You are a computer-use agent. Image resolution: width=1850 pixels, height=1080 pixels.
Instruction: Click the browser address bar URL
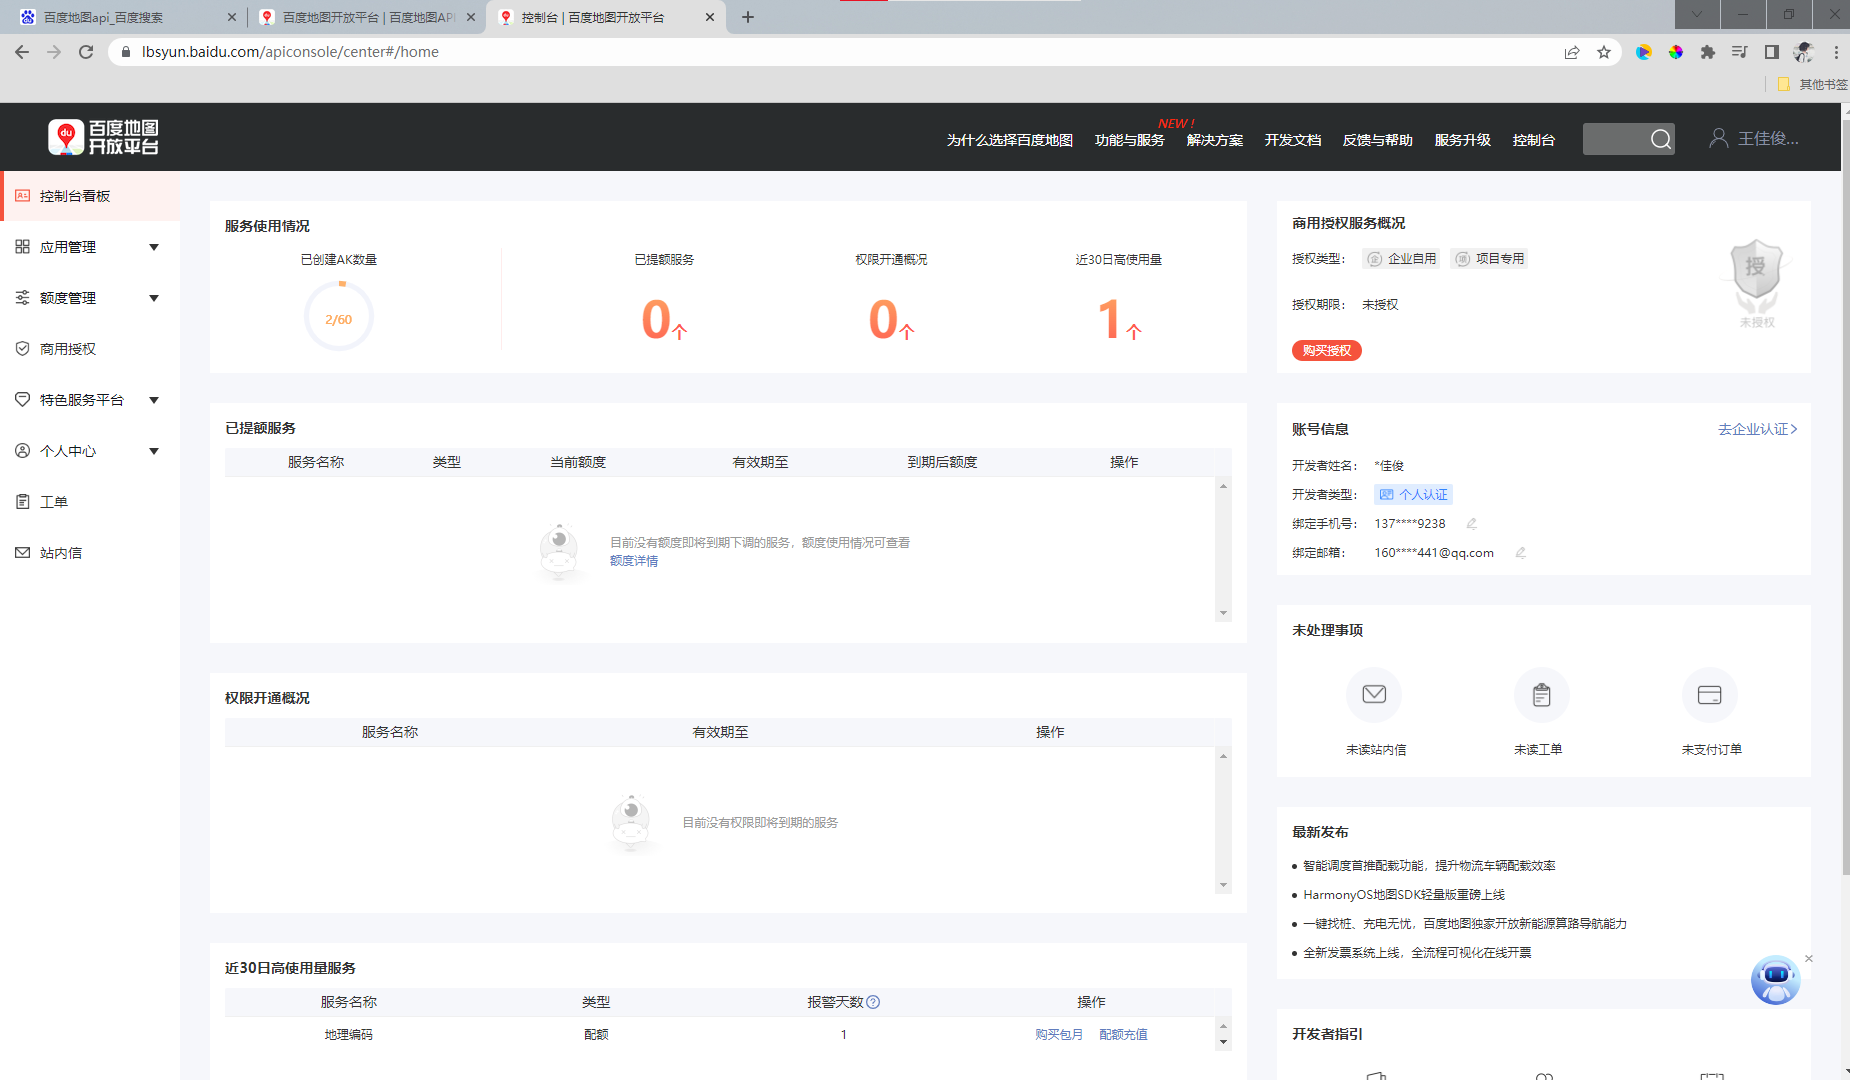[290, 52]
